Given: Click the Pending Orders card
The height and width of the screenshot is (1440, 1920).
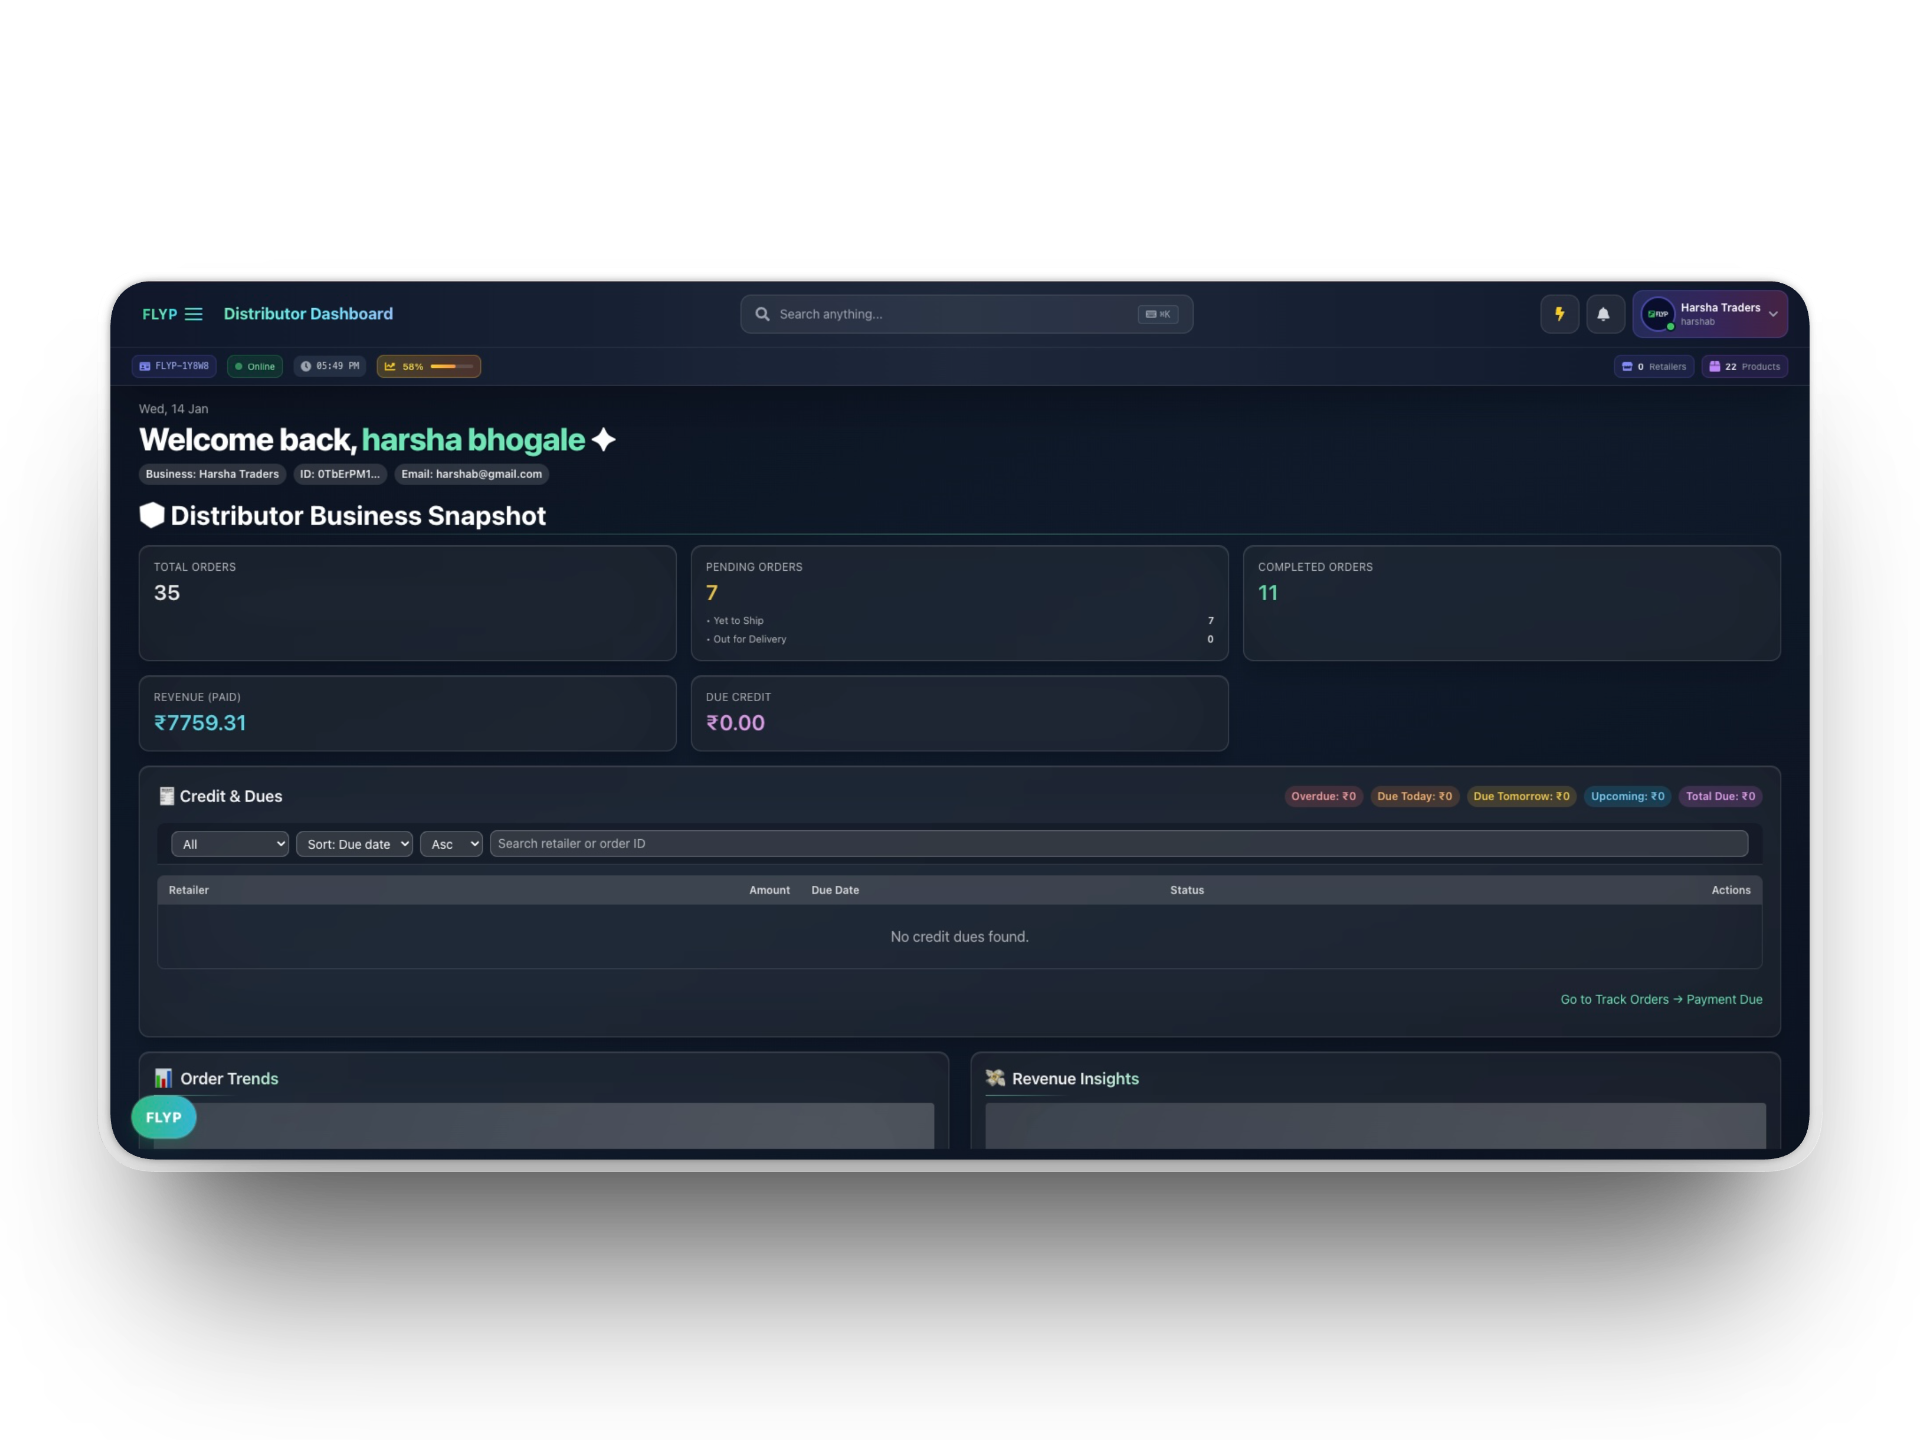Looking at the screenshot, I should tap(959, 602).
